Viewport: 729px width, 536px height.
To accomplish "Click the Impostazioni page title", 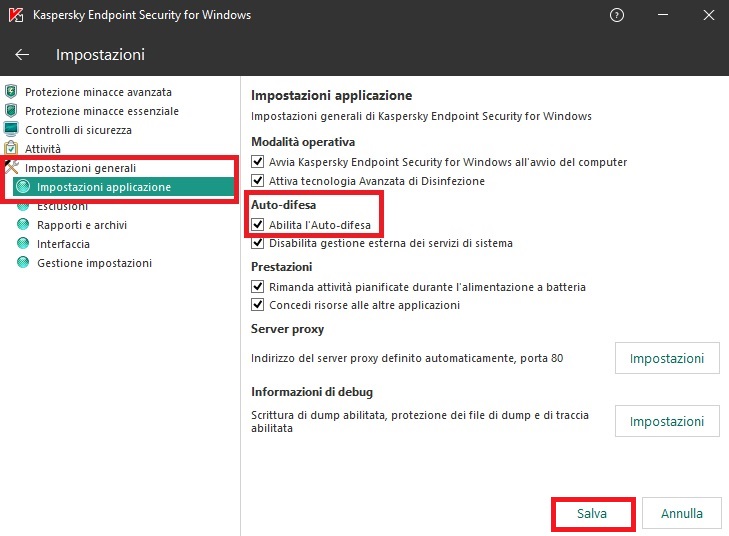I will click(100, 55).
